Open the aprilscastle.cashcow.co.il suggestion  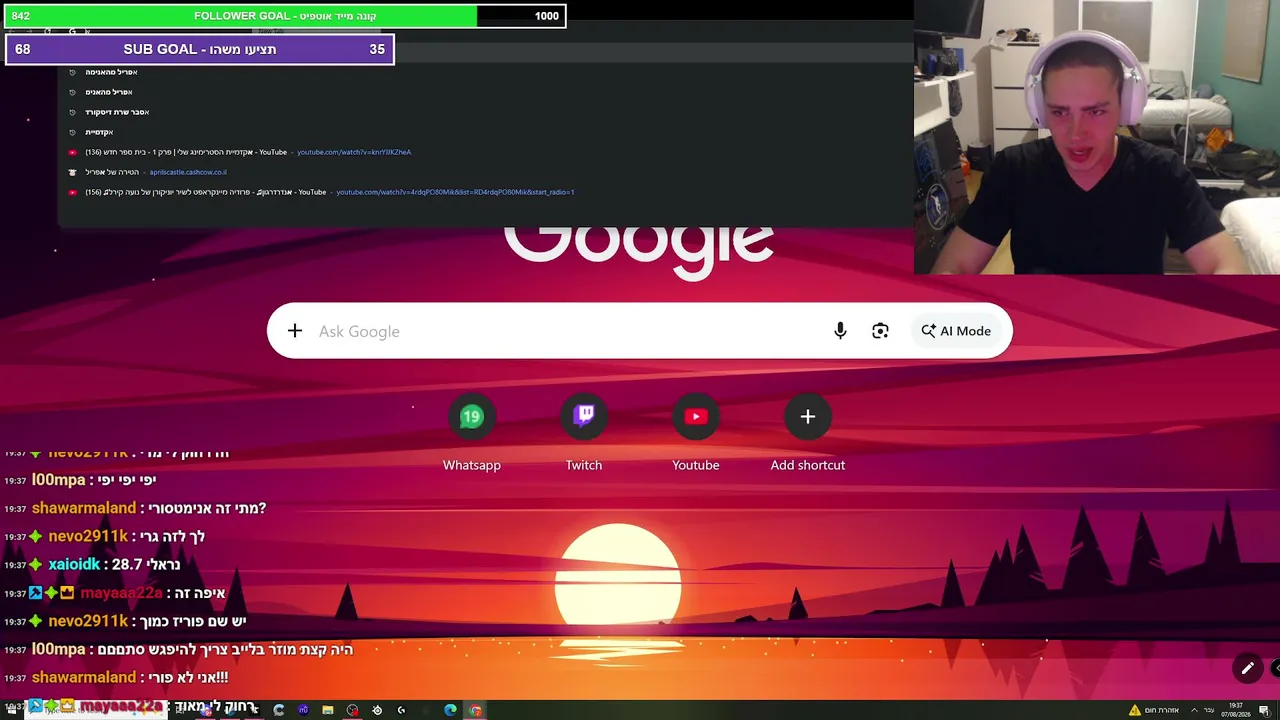486,172
